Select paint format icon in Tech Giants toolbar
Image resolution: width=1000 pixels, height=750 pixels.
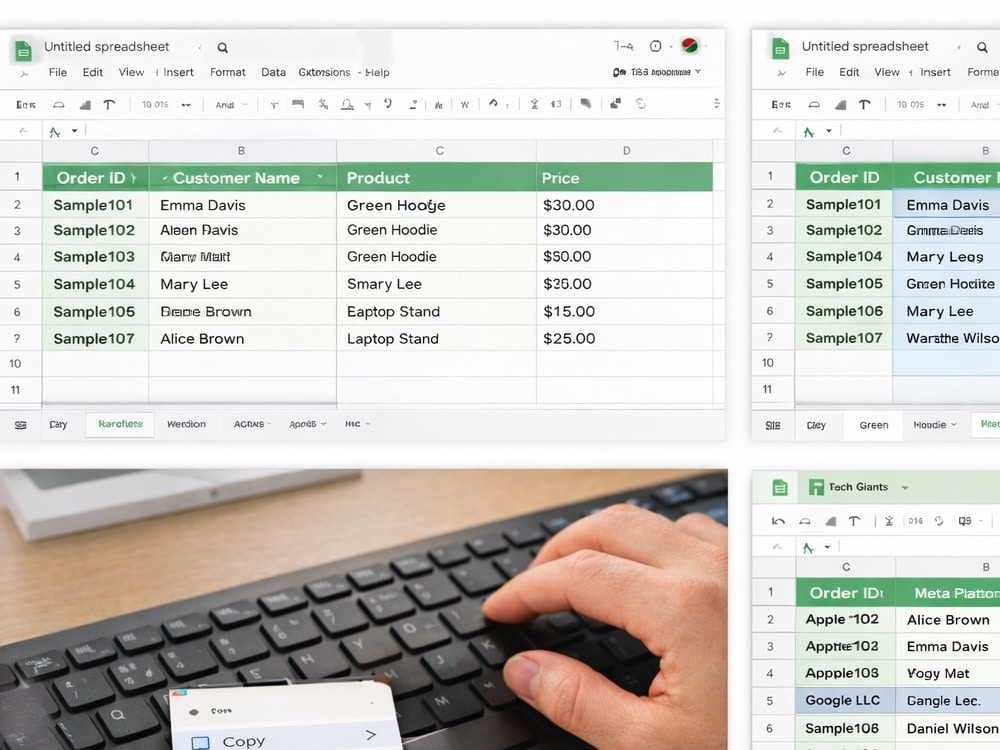pyautogui.click(x=830, y=521)
